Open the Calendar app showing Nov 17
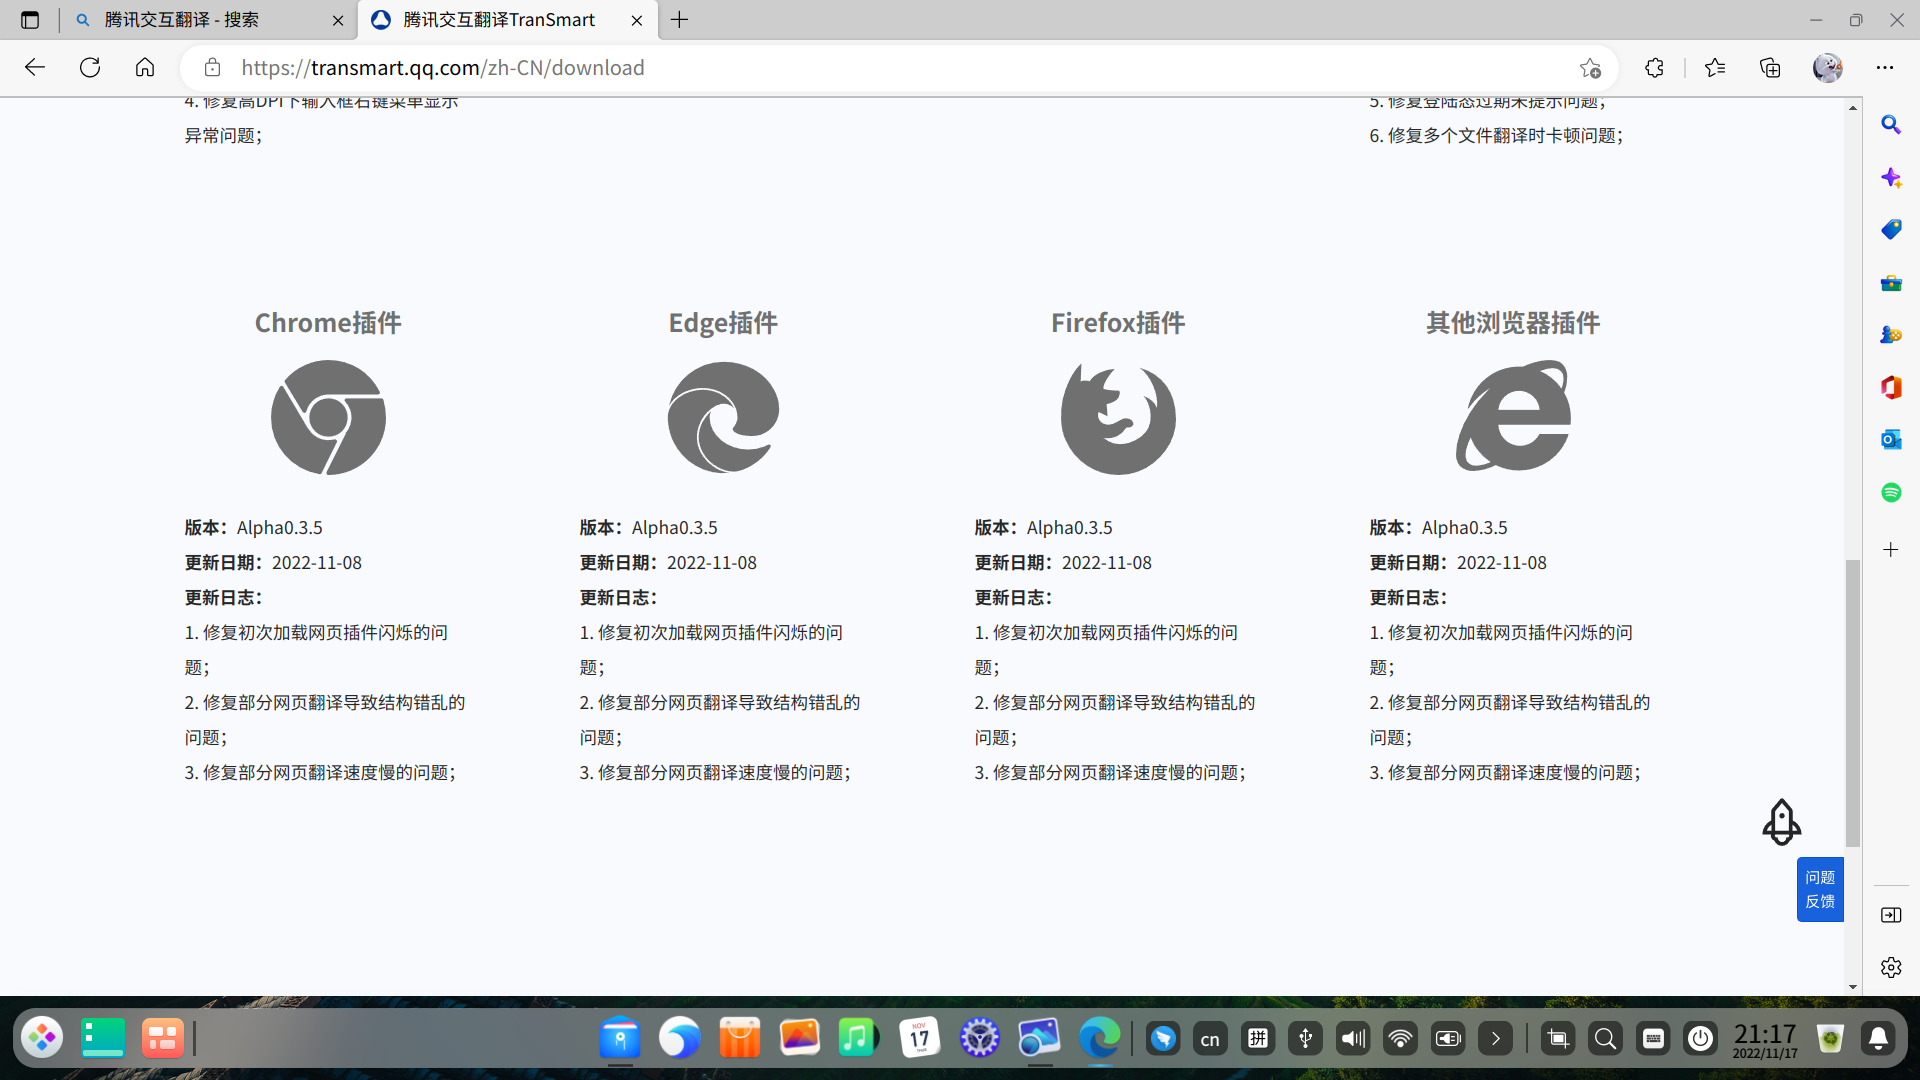This screenshot has width=1920, height=1080. point(919,1038)
